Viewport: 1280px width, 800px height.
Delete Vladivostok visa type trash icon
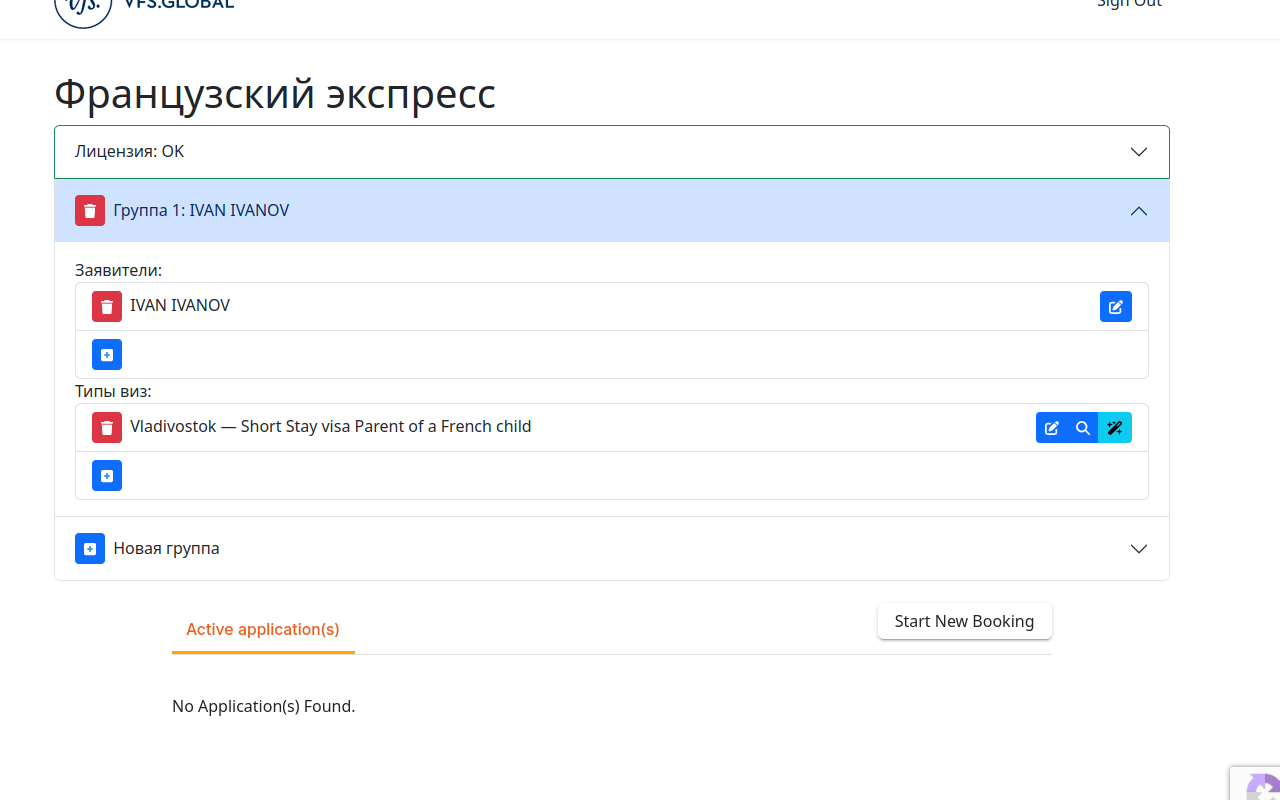click(107, 428)
